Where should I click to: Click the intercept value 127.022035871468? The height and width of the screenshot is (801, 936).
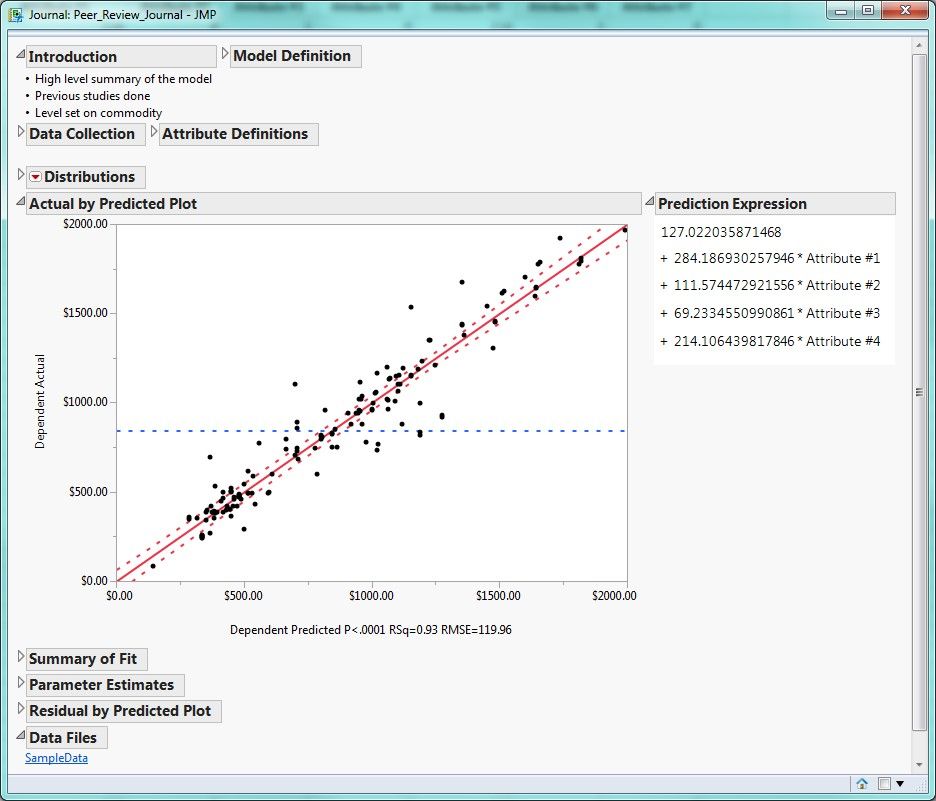[721, 232]
